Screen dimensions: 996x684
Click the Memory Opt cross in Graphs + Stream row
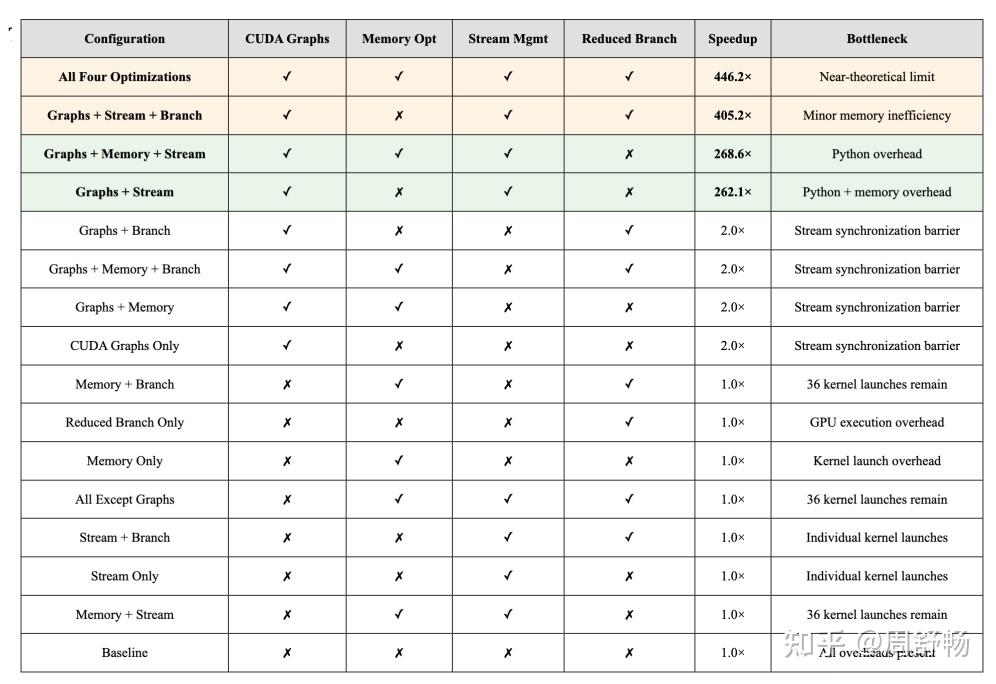point(399,192)
